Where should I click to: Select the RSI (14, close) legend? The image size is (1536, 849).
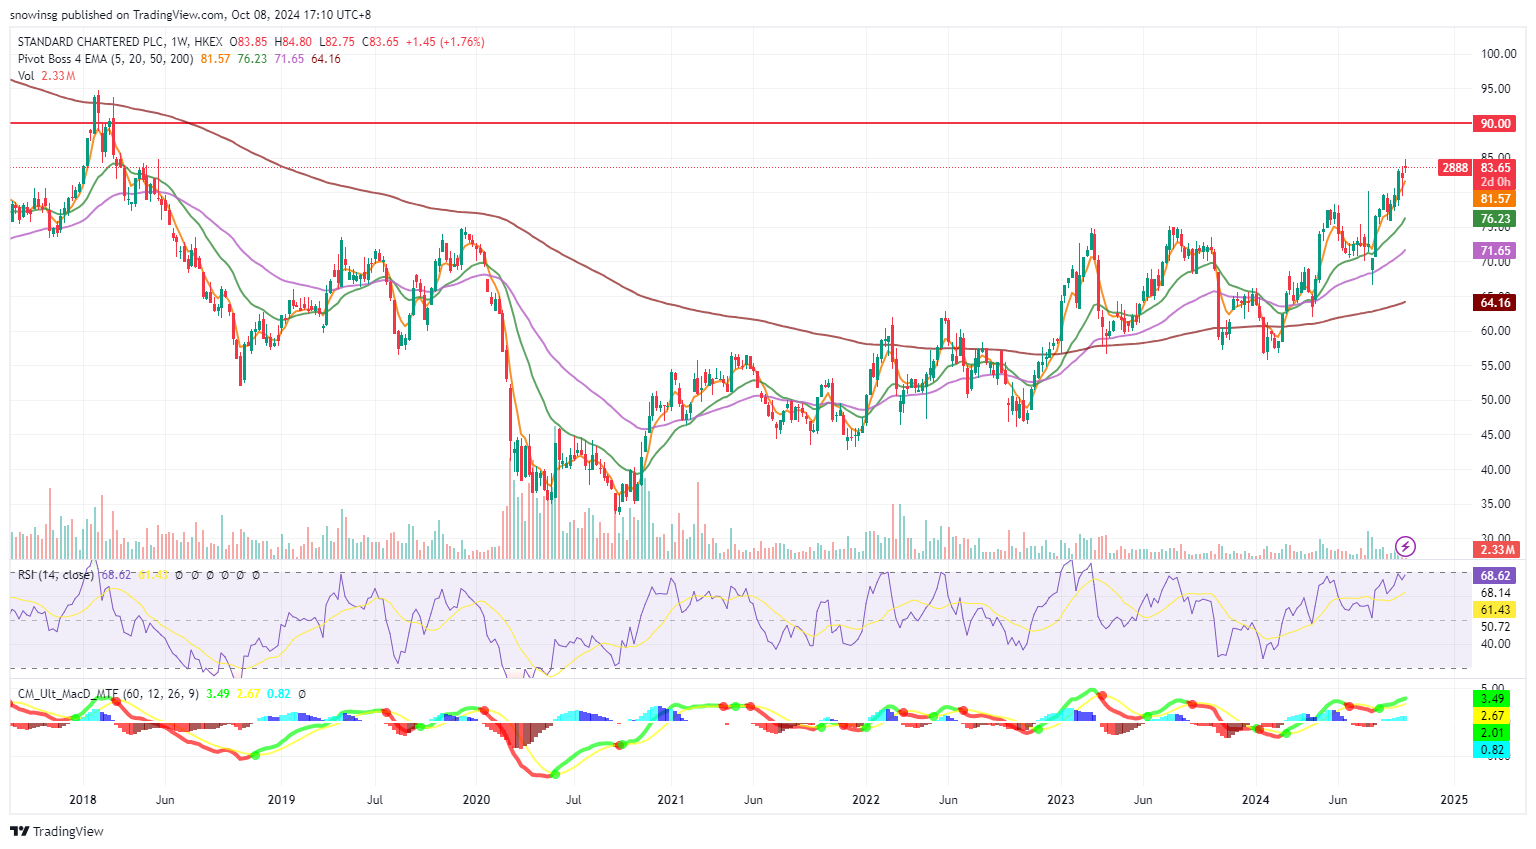coord(56,575)
